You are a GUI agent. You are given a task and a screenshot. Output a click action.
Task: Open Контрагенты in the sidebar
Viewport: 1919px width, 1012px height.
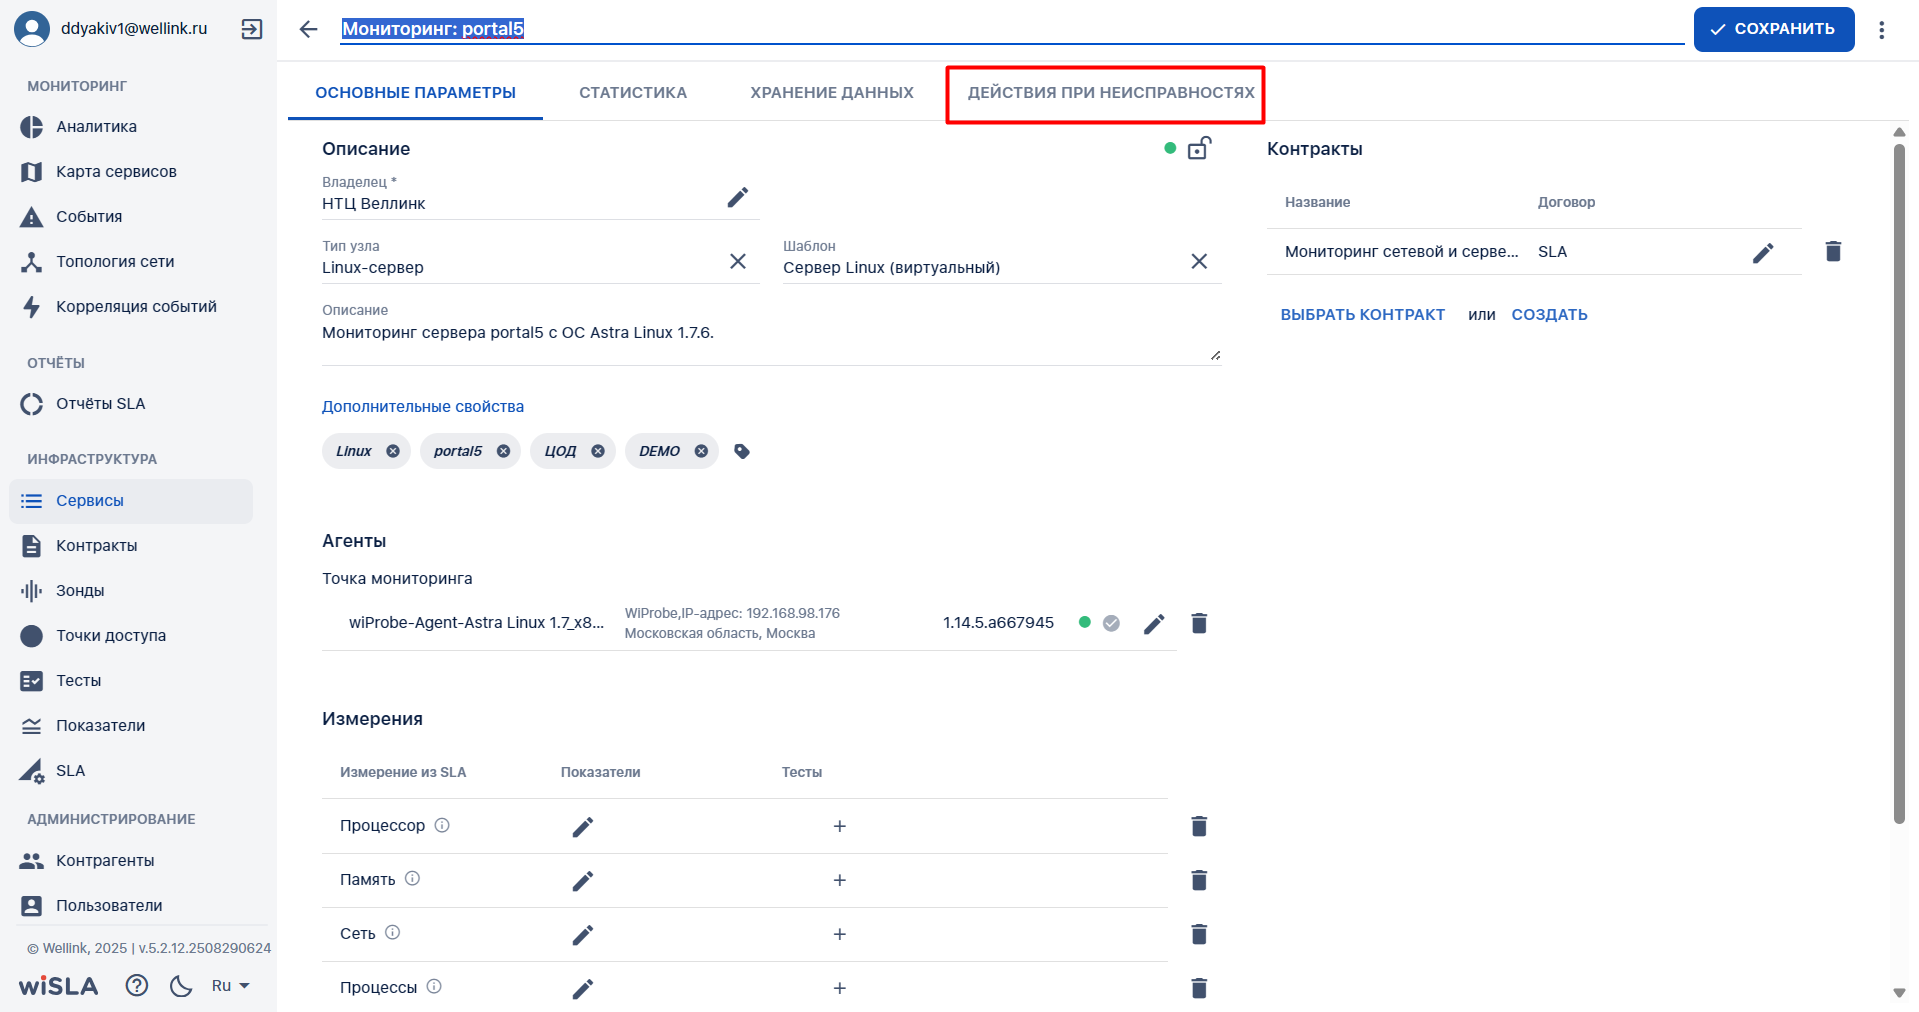(x=131, y=861)
